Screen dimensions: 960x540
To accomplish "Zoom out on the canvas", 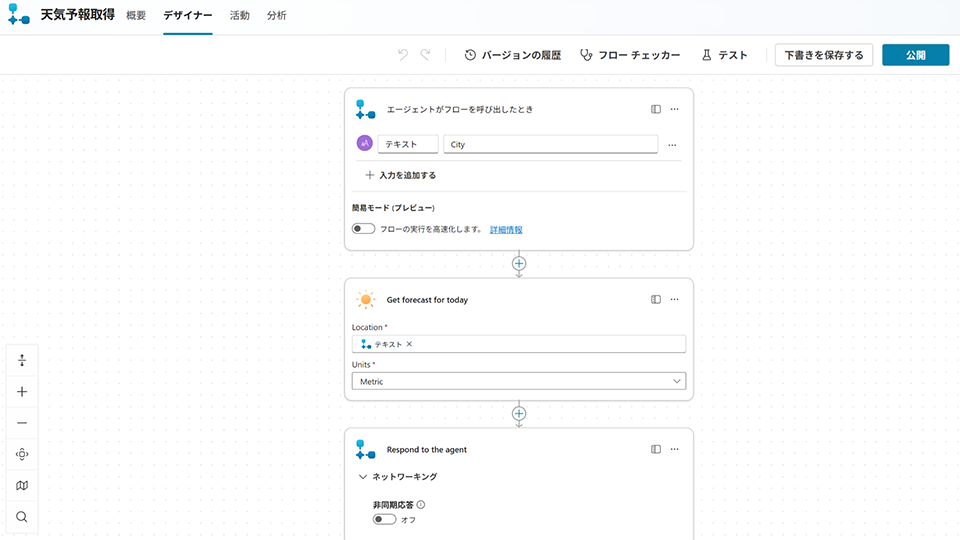I will [x=22, y=422].
